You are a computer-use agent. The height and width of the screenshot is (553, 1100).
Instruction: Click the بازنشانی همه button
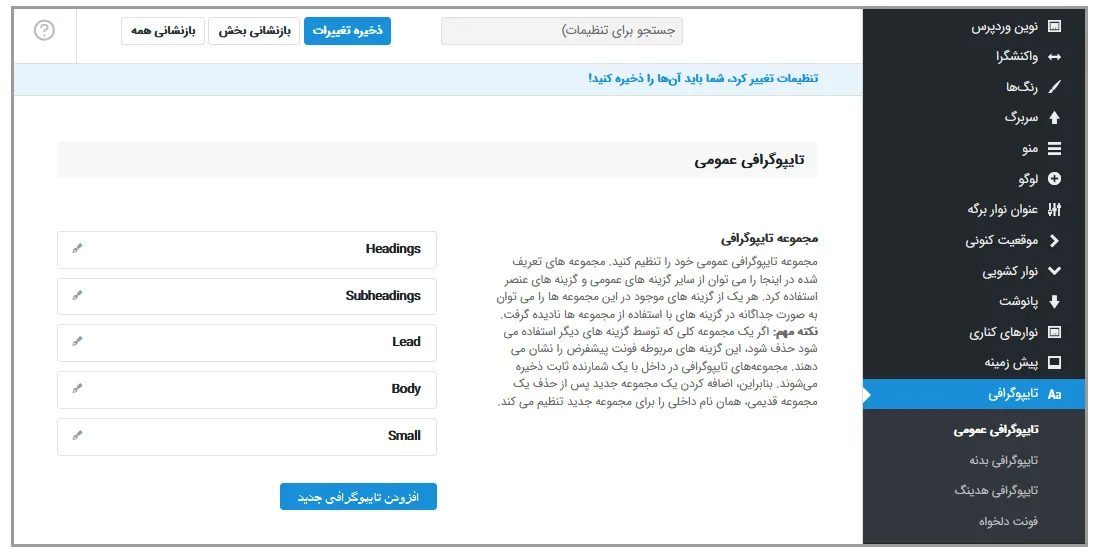coord(163,31)
